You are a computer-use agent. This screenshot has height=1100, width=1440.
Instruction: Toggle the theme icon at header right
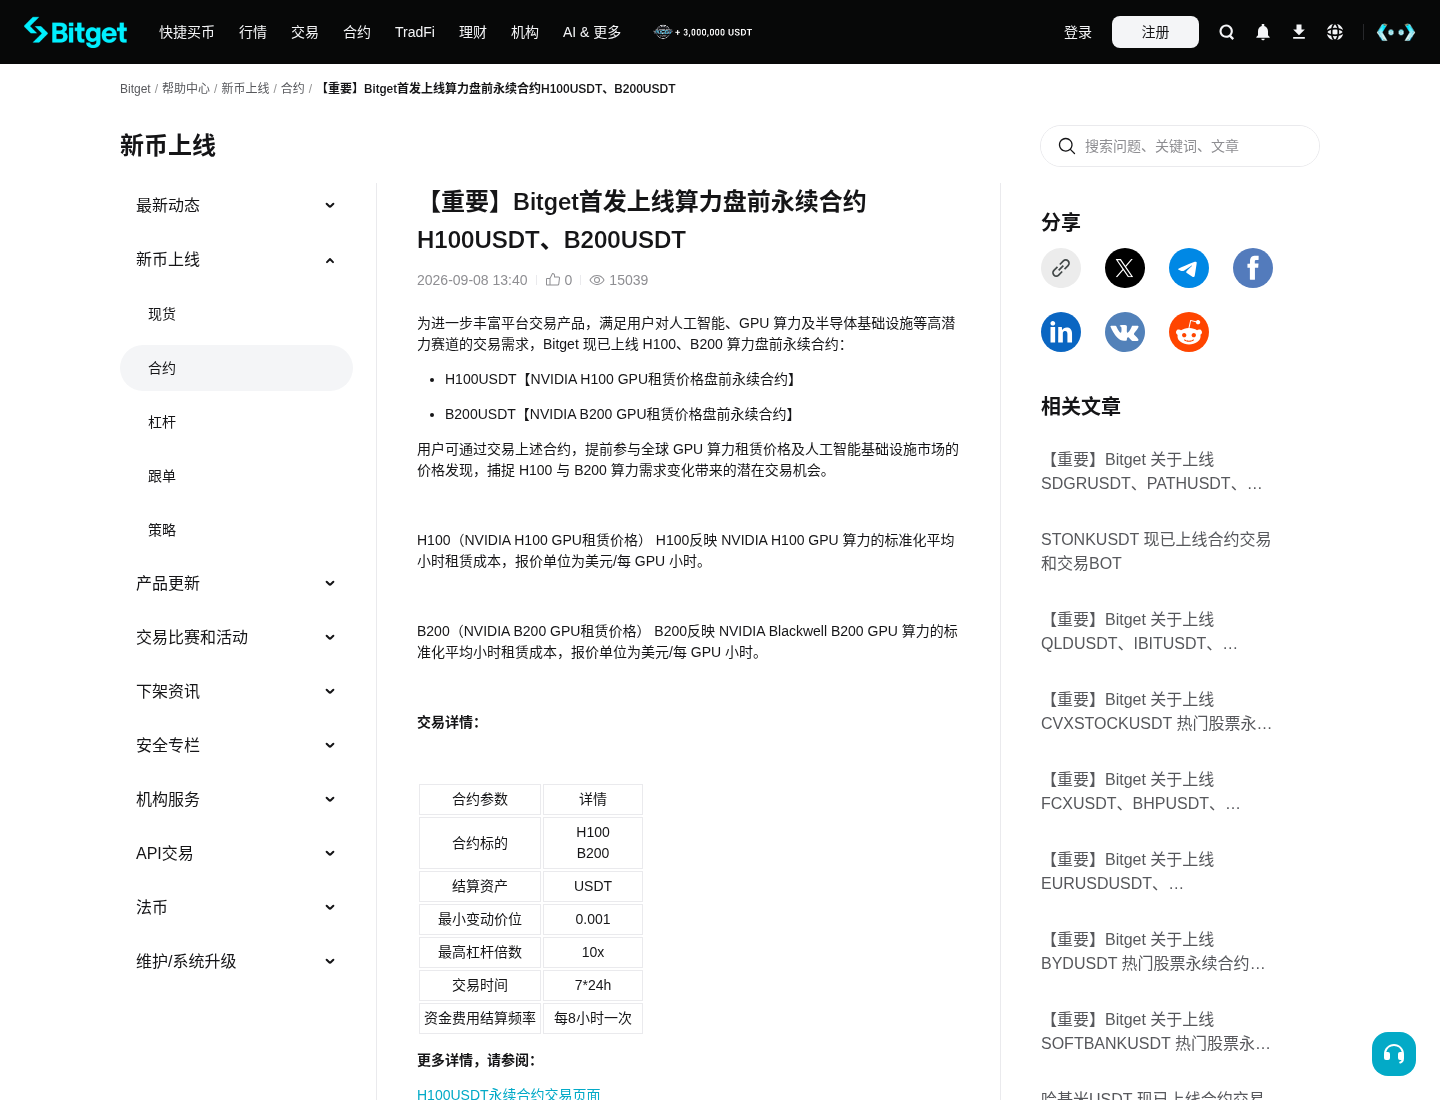[1396, 32]
